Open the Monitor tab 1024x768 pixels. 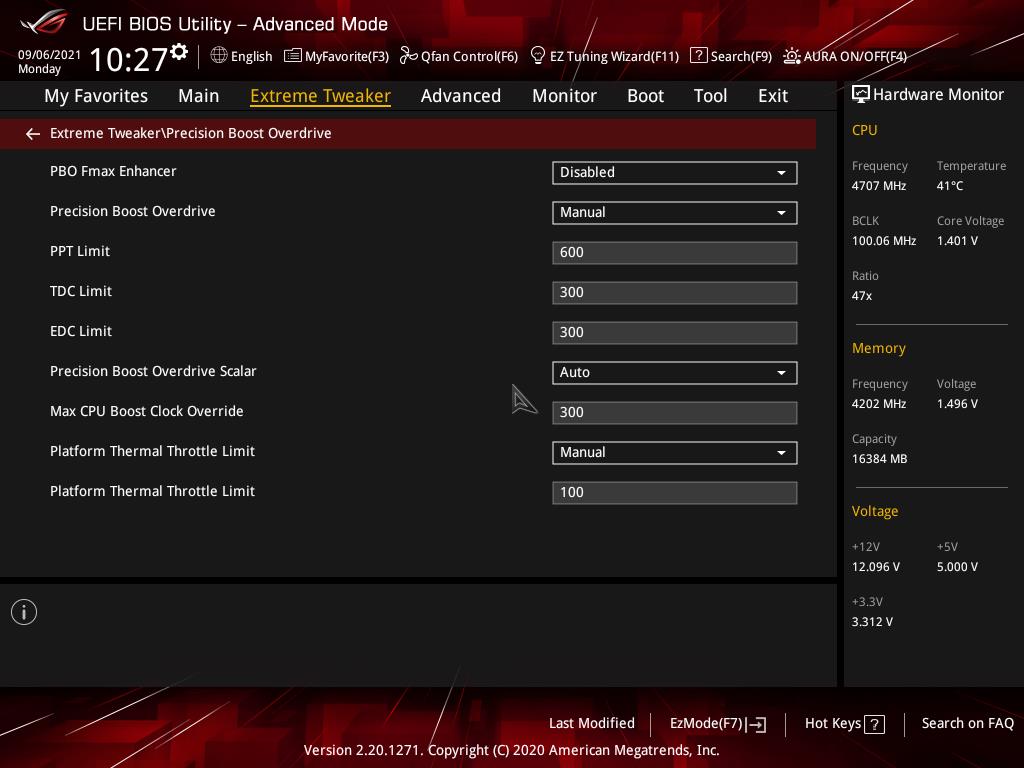[564, 96]
